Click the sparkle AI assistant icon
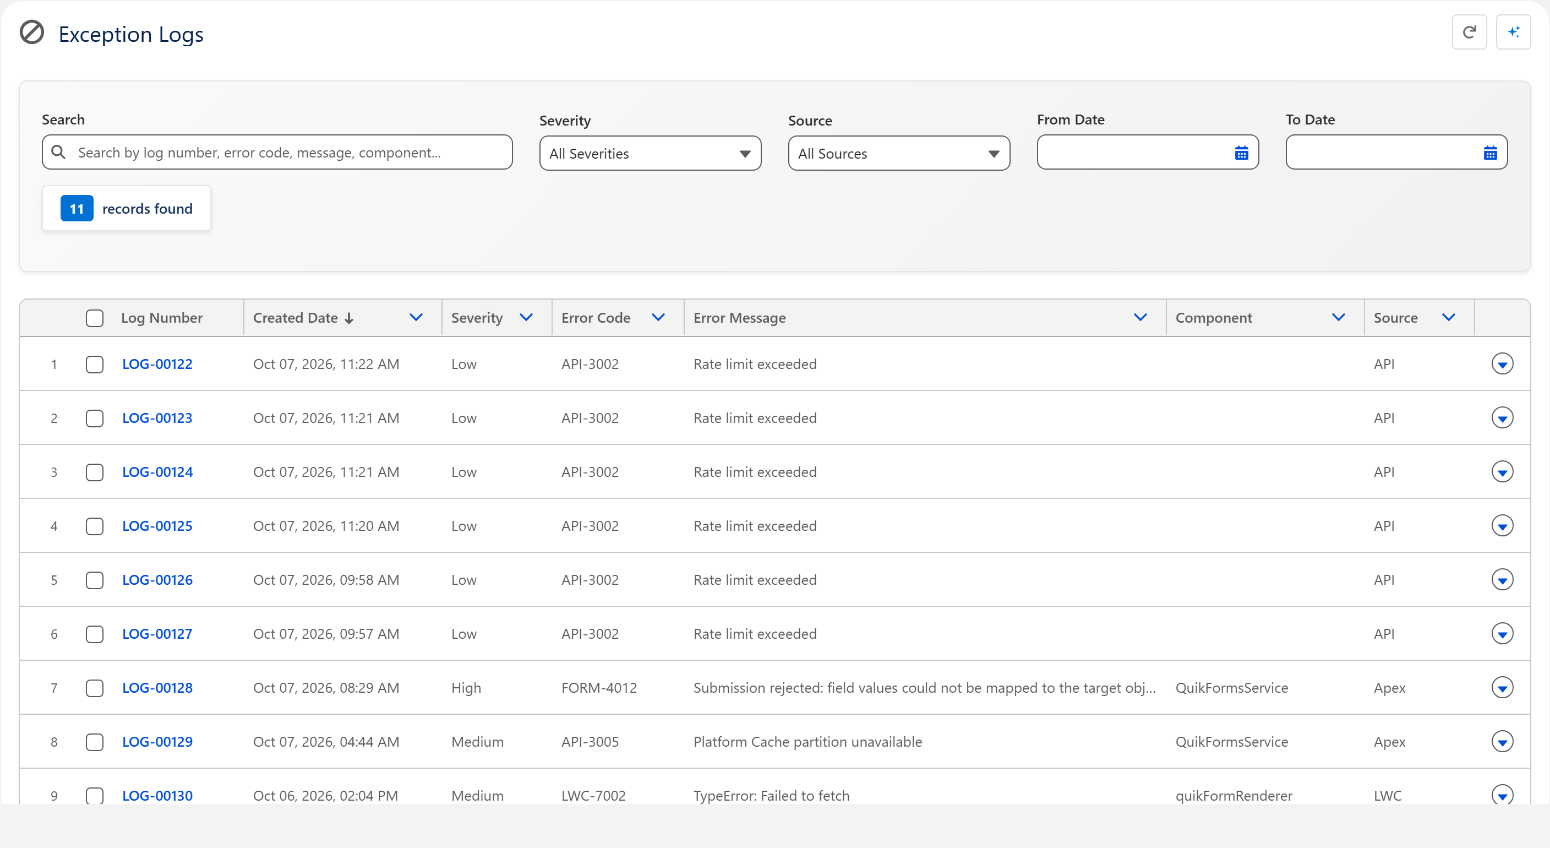The height and width of the screenshot is (848, 1550). [x=1513, y=32]
